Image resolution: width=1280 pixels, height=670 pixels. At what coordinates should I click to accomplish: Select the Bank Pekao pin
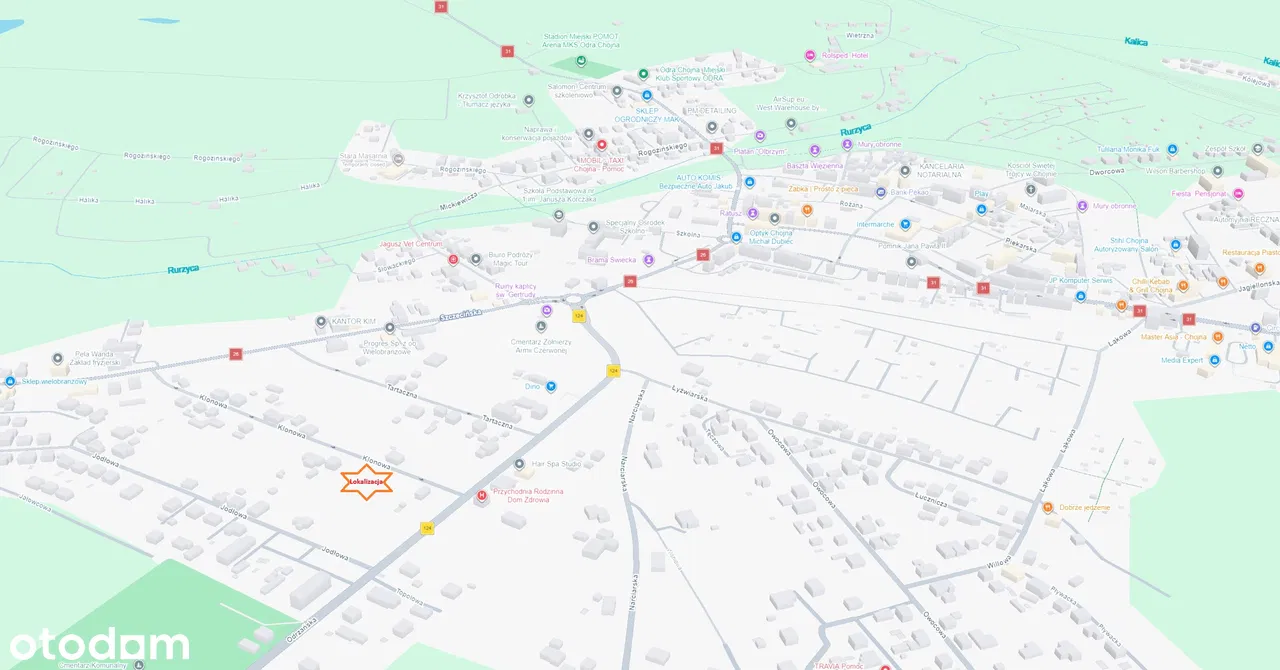point(880,192)
